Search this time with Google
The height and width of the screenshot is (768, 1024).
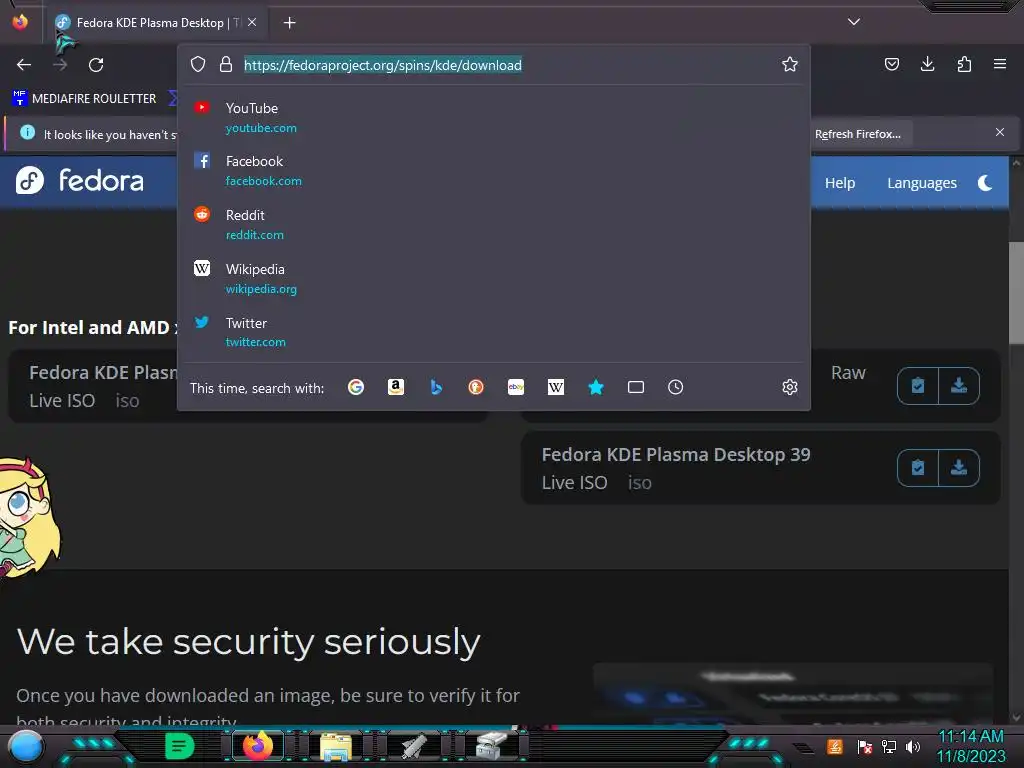356,387
